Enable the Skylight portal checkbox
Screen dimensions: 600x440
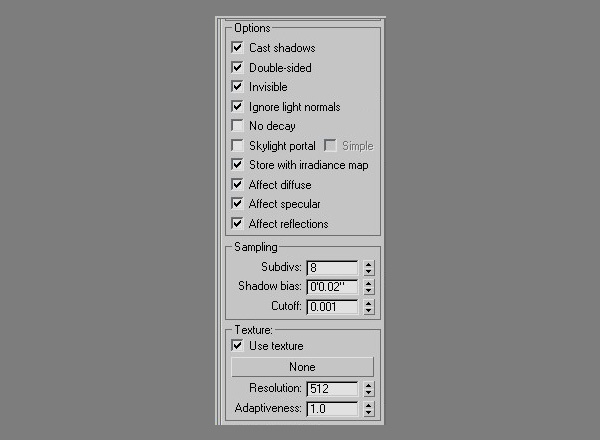point(237,146)
